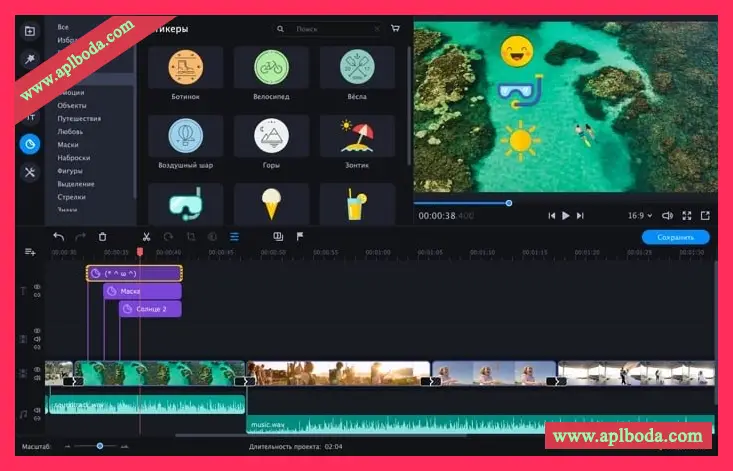Detach the preview window
The height and width of the screenshot is (471, 733).
[705, 215]
